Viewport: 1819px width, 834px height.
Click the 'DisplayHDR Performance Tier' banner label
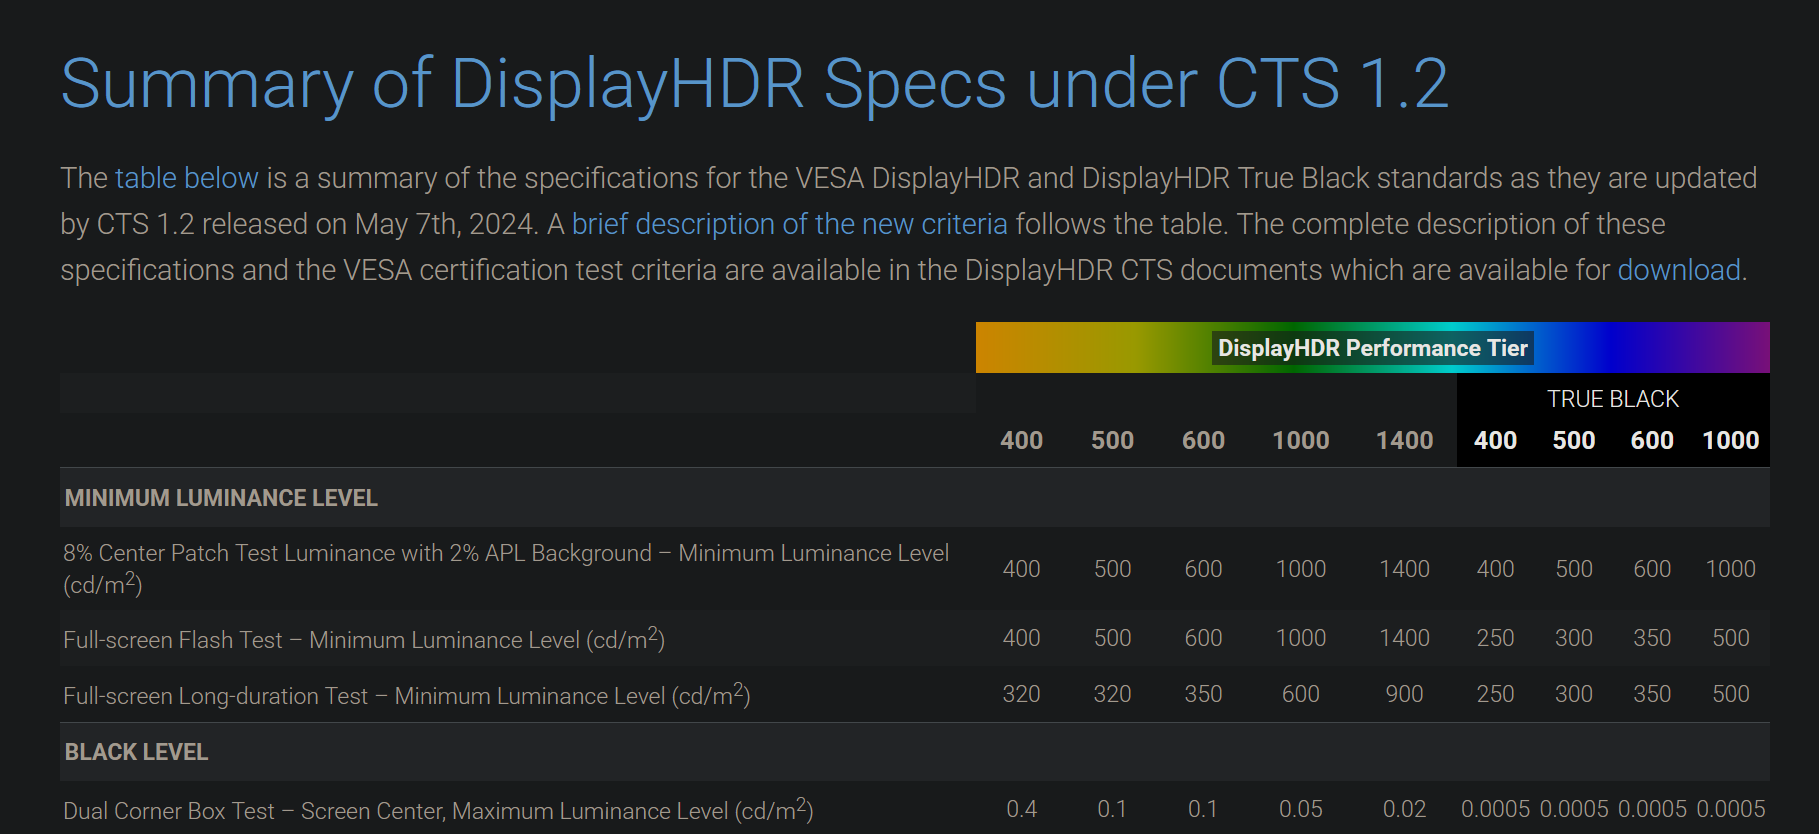pos(1372,348)
